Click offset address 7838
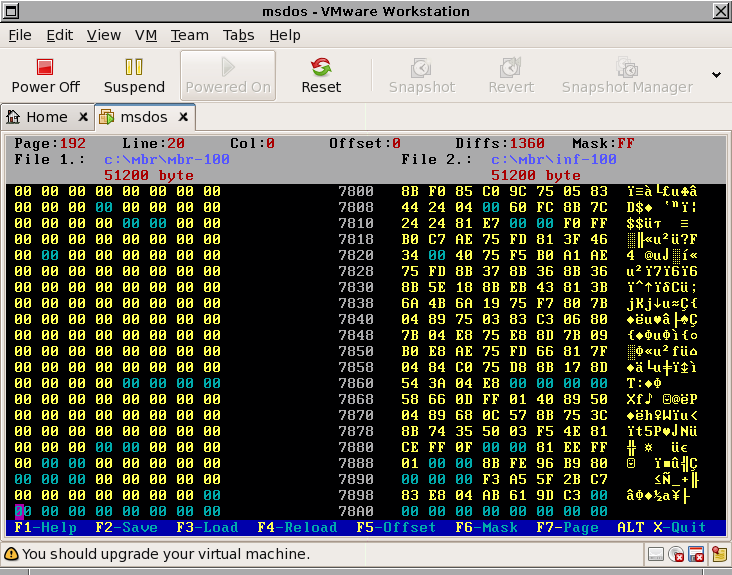732x575 pixels. coord(356,303)
